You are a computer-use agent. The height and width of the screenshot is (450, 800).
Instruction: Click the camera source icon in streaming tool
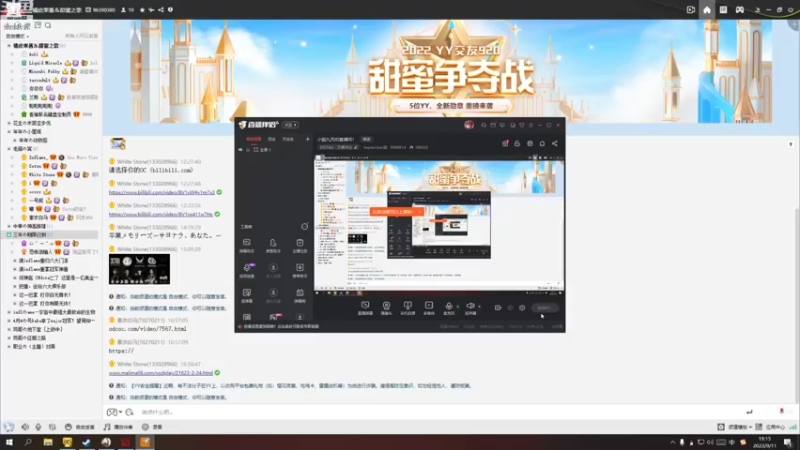click(386, 307)
